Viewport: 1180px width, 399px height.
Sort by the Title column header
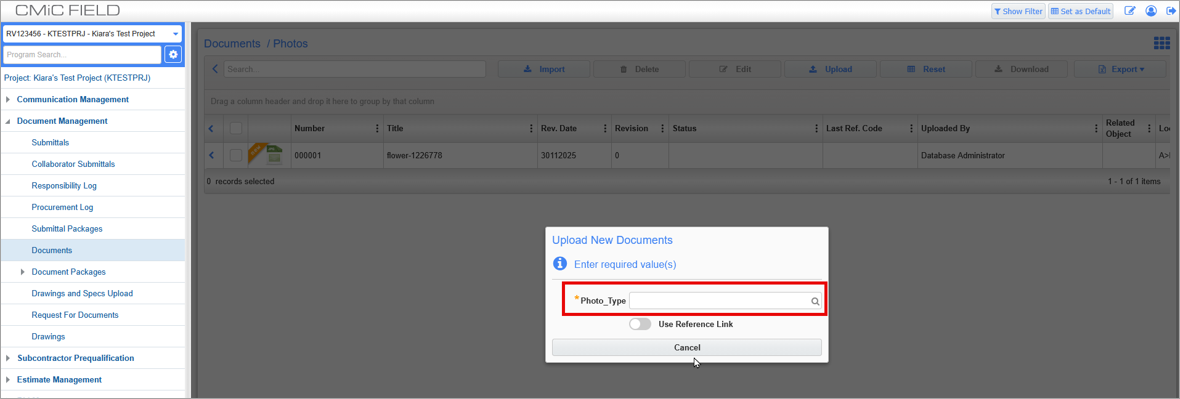395,129
